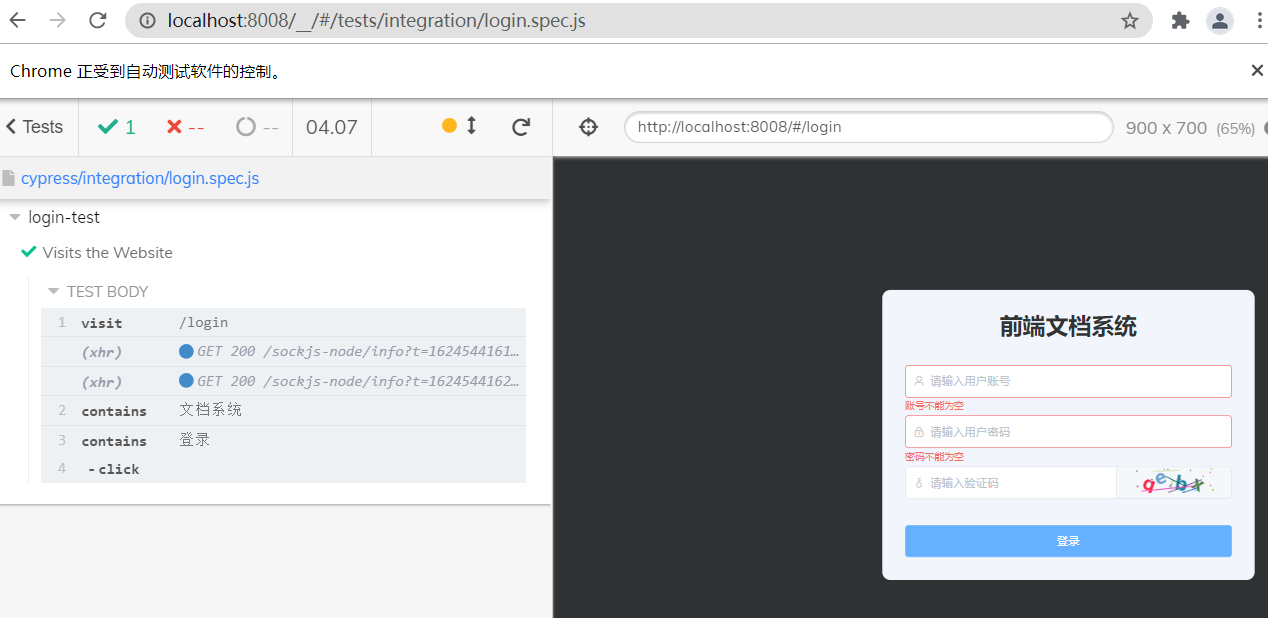This screenshot has width=1268, height=618.
Task: Dismiss the Chrome automation notification bar
Action: [x=1256, y=70]
